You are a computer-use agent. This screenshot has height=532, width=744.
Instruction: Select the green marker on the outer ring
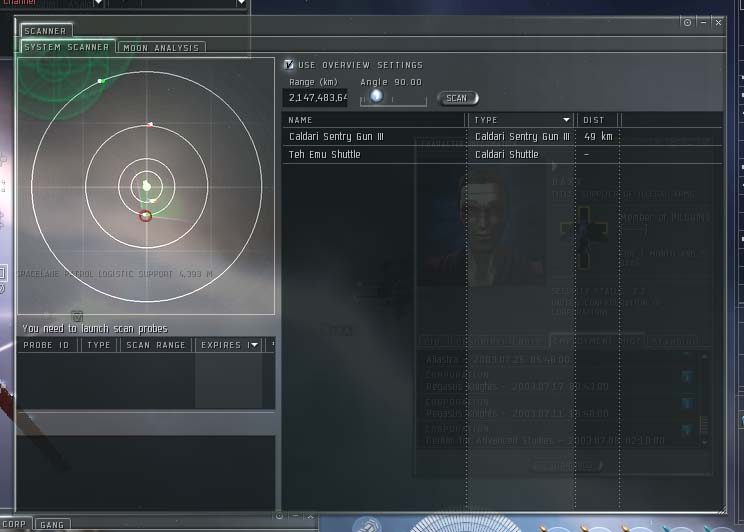(x=100, y=80)
